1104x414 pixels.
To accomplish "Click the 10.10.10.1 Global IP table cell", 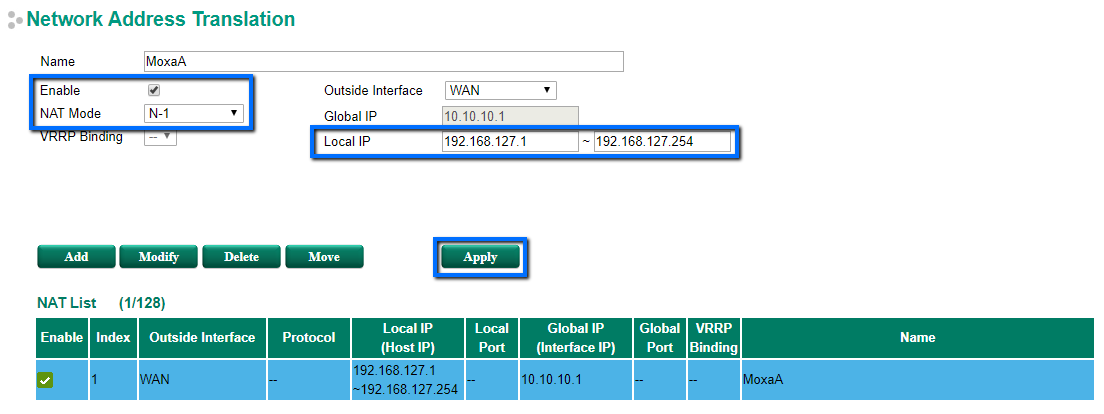I will [x=574, y=380].
